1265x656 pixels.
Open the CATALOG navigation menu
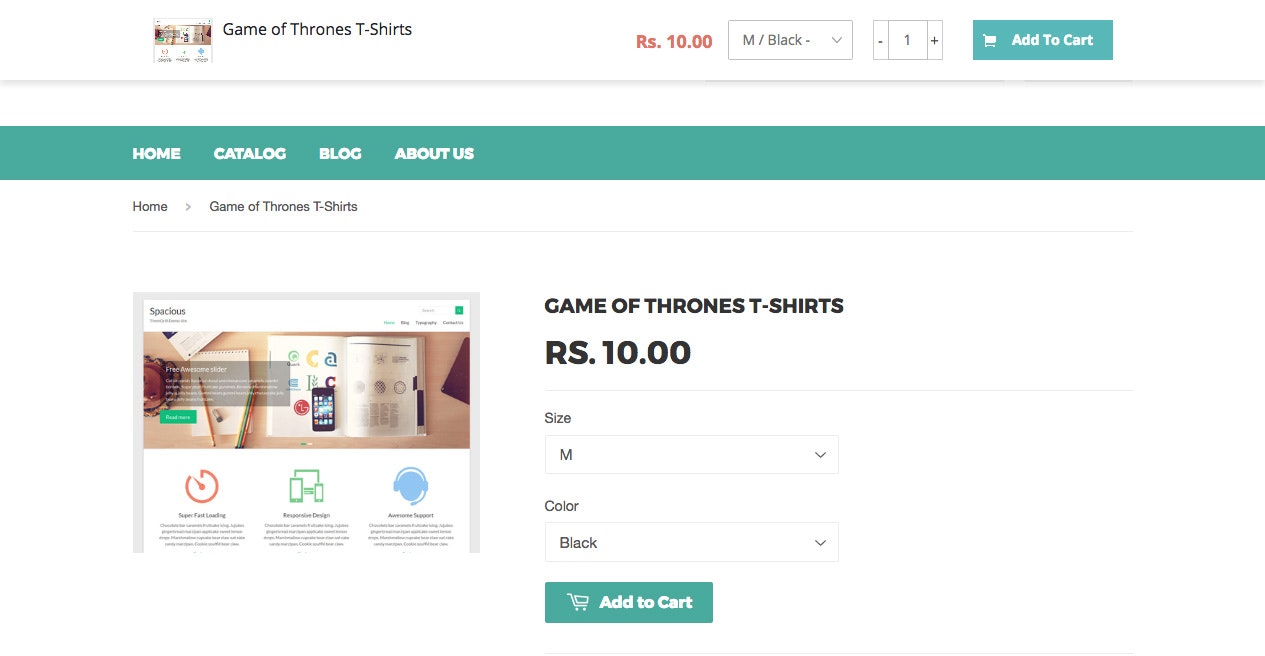(x=249, y=153)
